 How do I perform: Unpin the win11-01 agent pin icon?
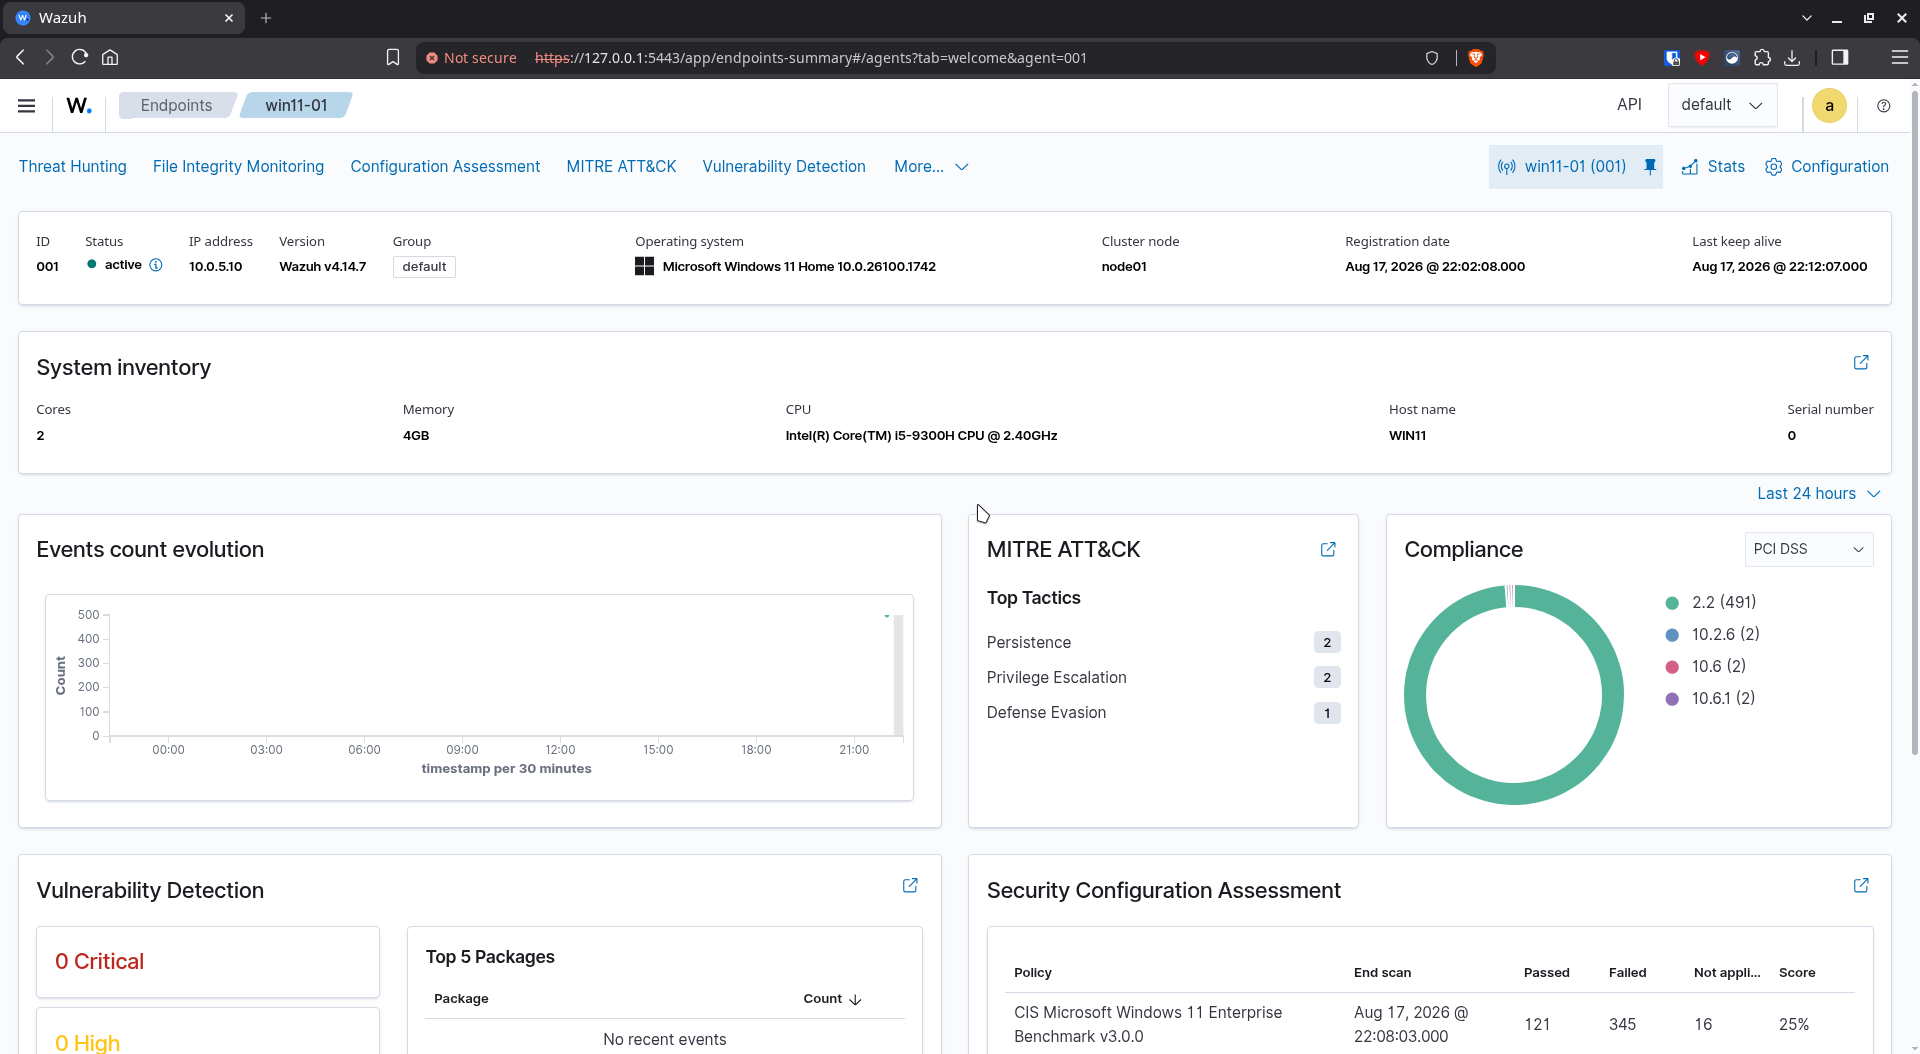pos(1650,167)
